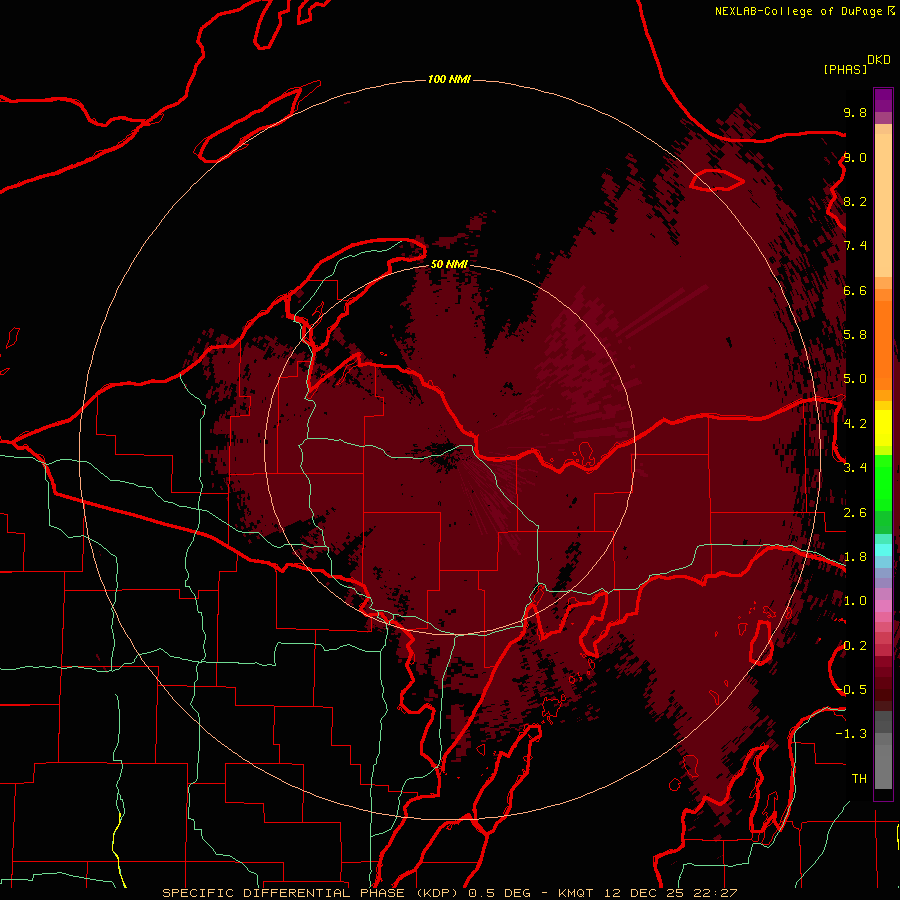Click the 12 DEC 25 date text
Viewport: 900px width, 900px height.
pos(642,893)
